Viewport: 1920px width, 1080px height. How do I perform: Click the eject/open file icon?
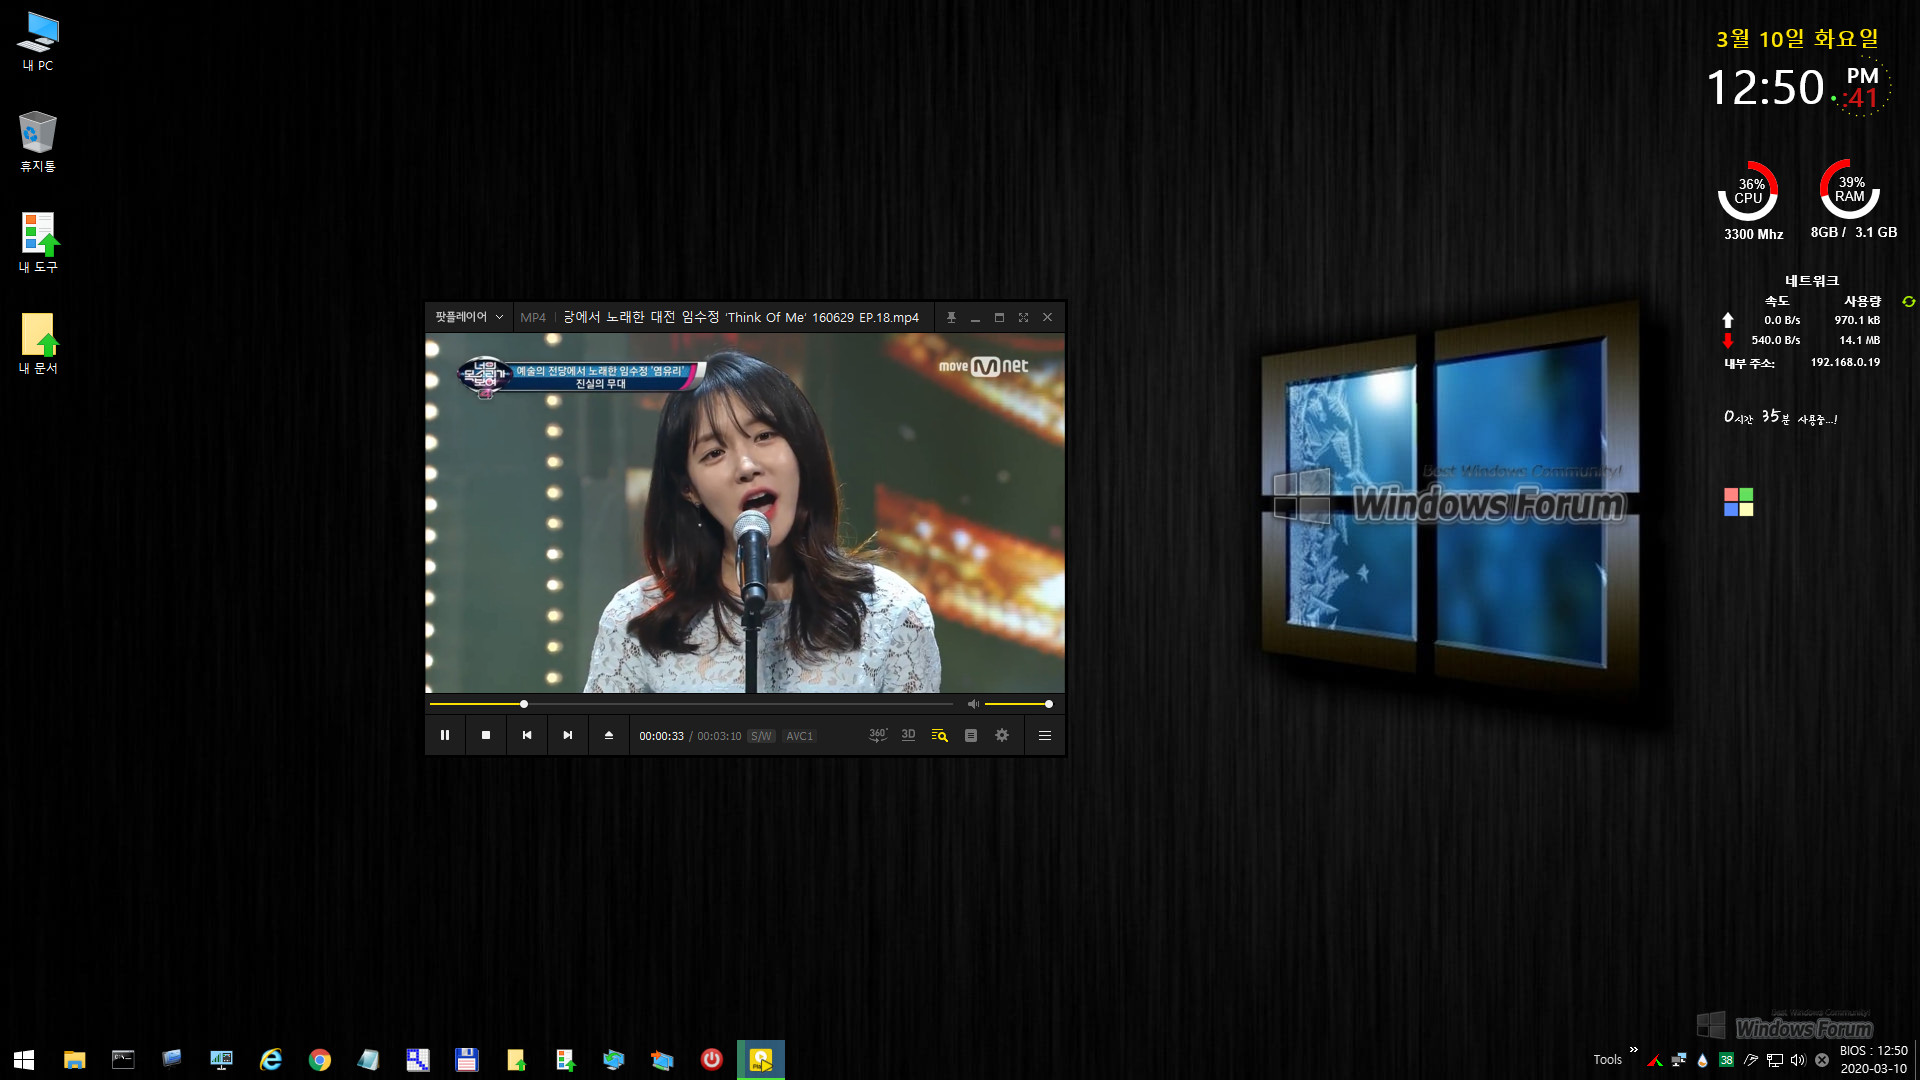[x=609, y=735]
